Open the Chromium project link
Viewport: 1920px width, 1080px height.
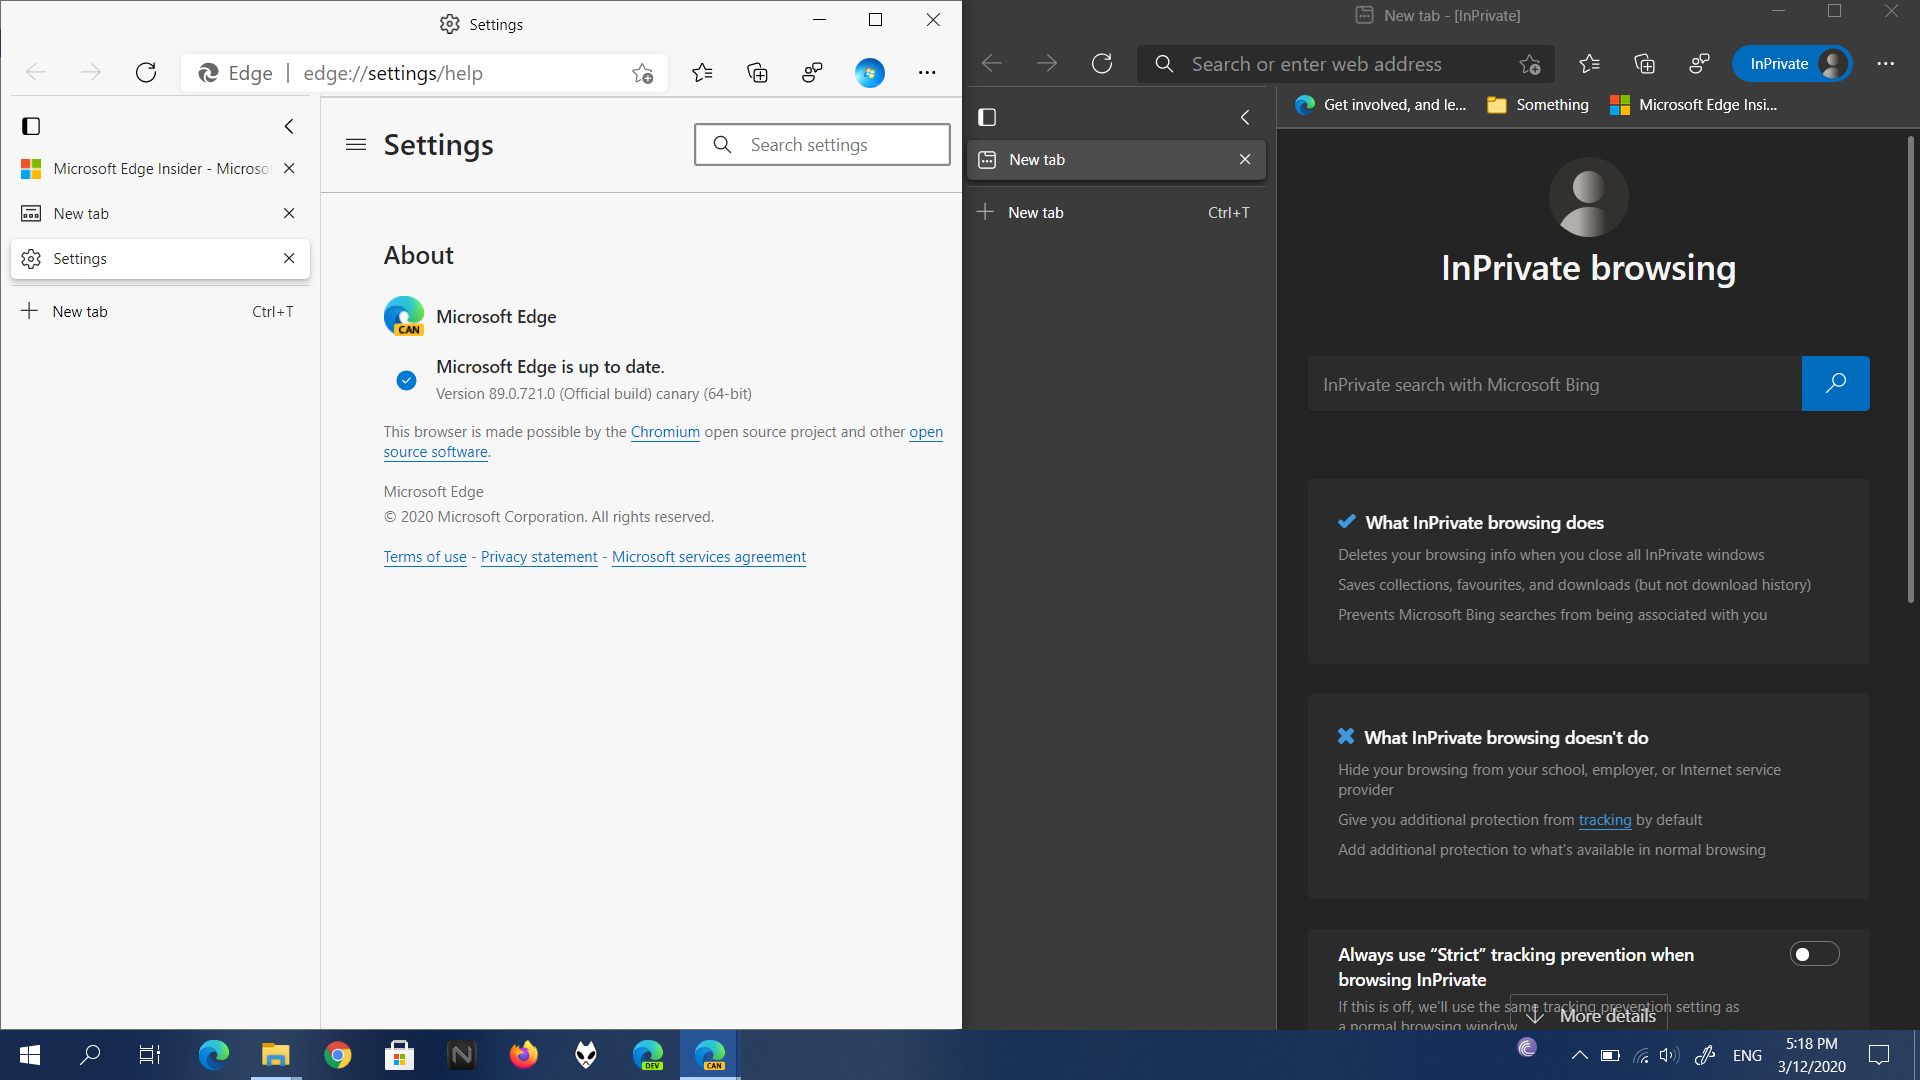[x=664, y=432]
